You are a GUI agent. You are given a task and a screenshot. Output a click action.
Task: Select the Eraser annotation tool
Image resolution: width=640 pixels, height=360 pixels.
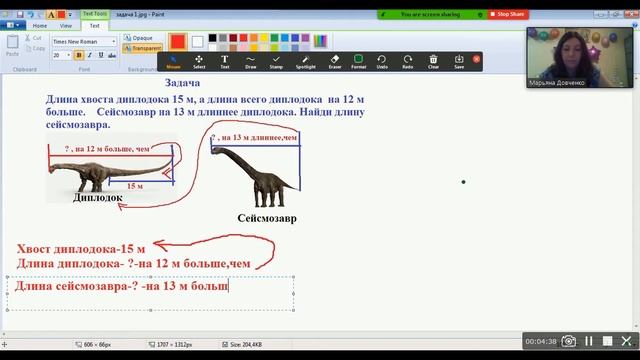(335, 62)
